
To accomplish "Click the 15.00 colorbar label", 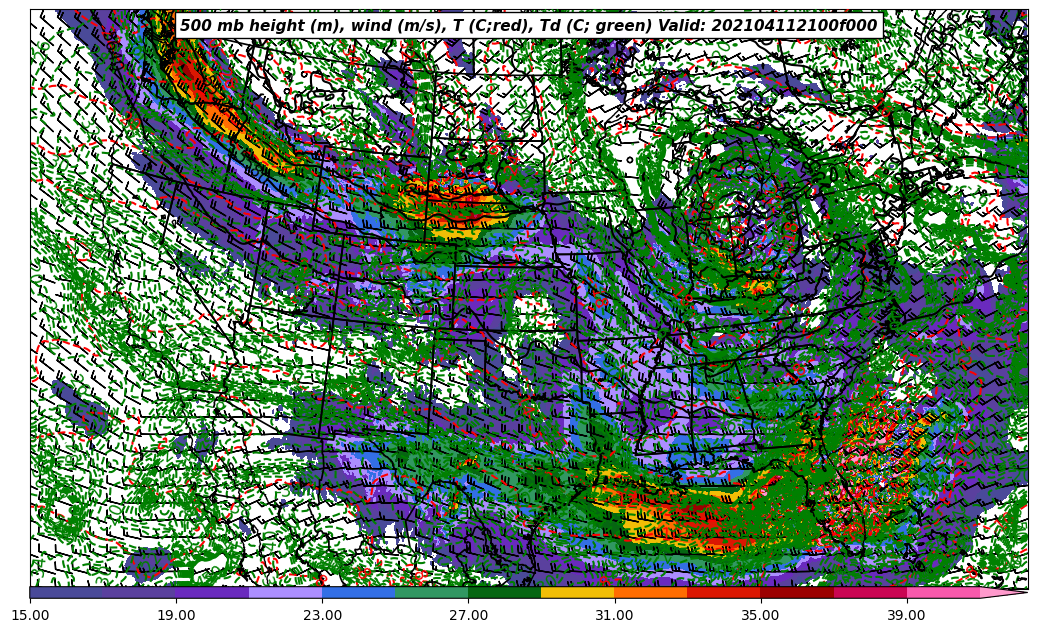I will [x=30, y=615].
